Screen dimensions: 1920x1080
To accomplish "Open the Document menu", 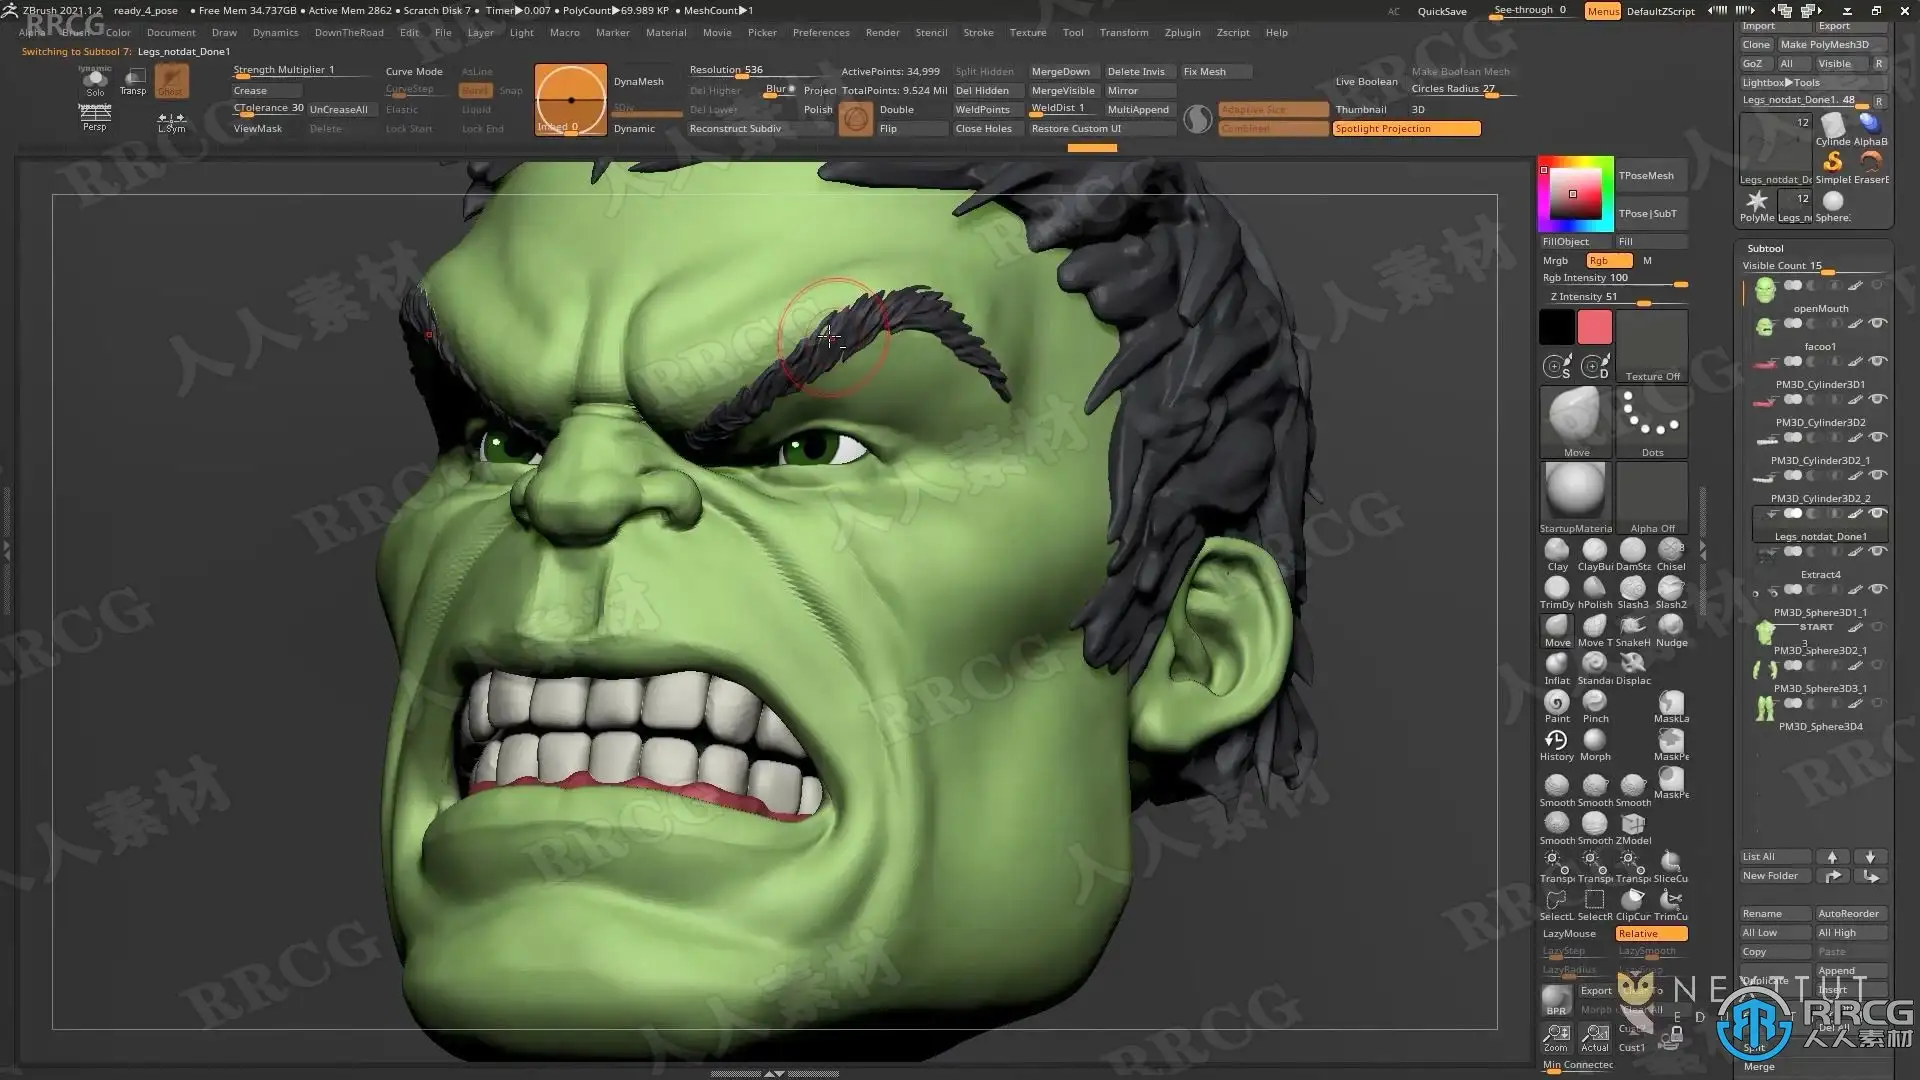I will coord(171,33).
